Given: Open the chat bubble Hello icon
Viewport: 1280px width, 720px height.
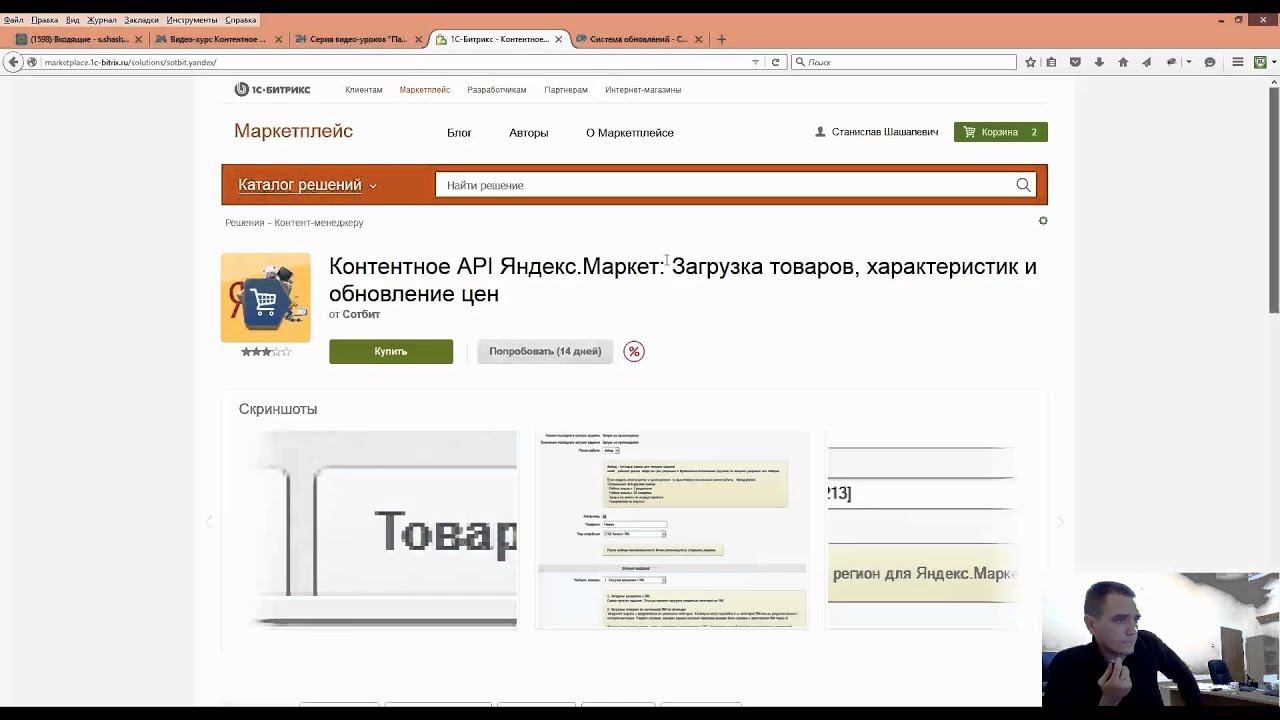Looking at the screenshot, I should coord(1210,62).
